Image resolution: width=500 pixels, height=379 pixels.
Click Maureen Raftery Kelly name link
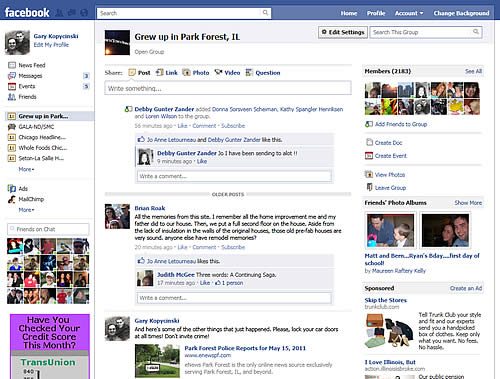pyautogui.click(x=399, y=271)
